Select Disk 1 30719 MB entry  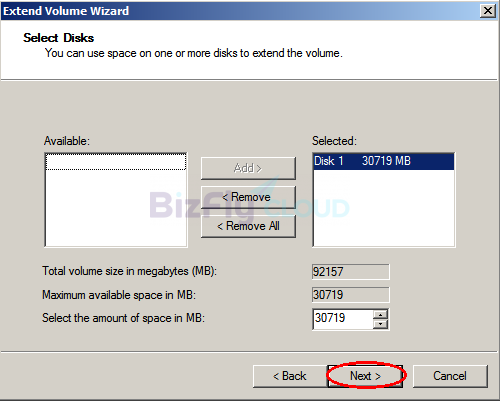384,161
